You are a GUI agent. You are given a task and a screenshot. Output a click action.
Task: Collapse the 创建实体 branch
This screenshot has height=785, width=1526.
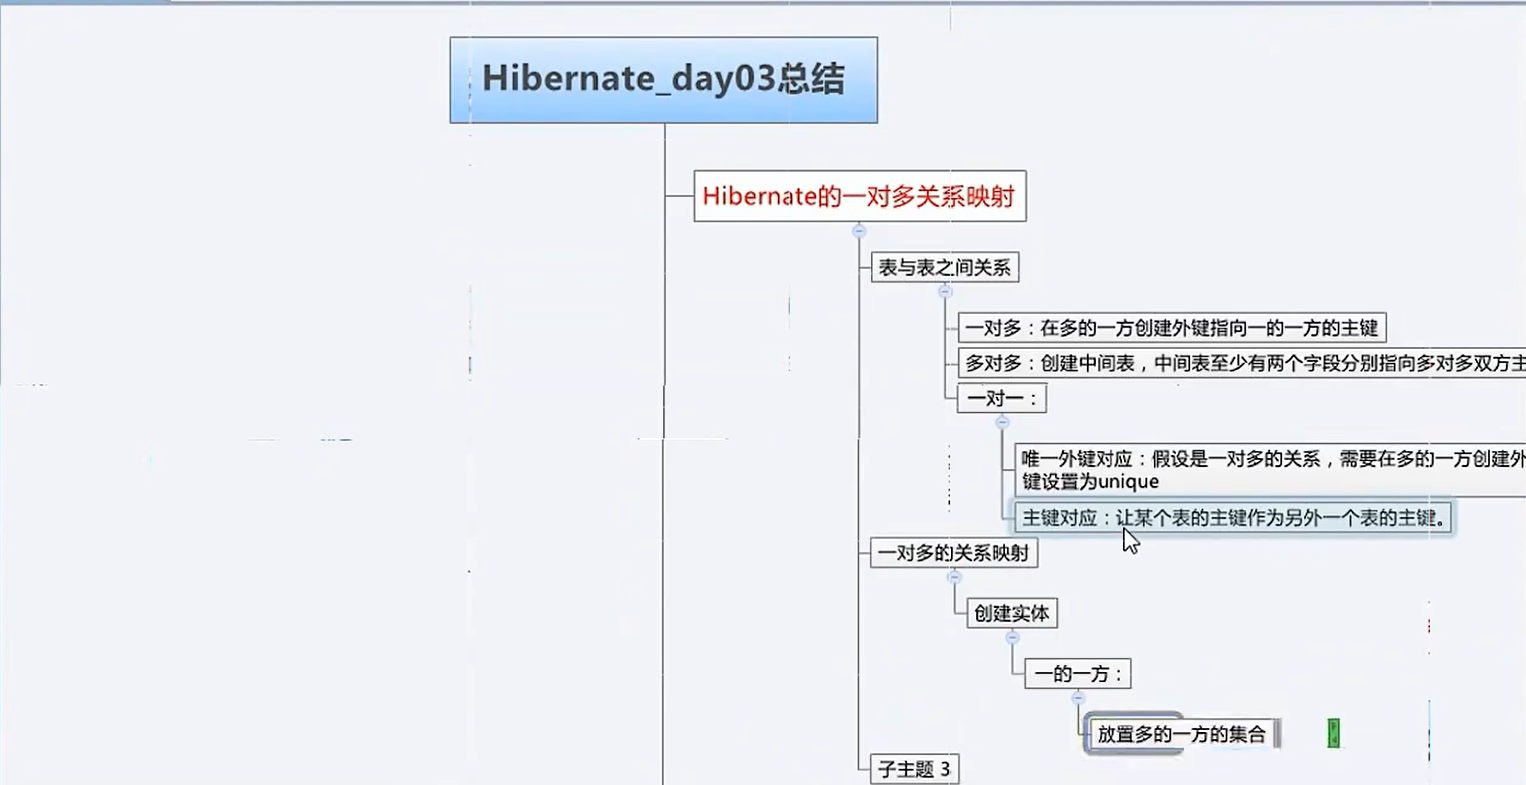[x=1012, y=637]
